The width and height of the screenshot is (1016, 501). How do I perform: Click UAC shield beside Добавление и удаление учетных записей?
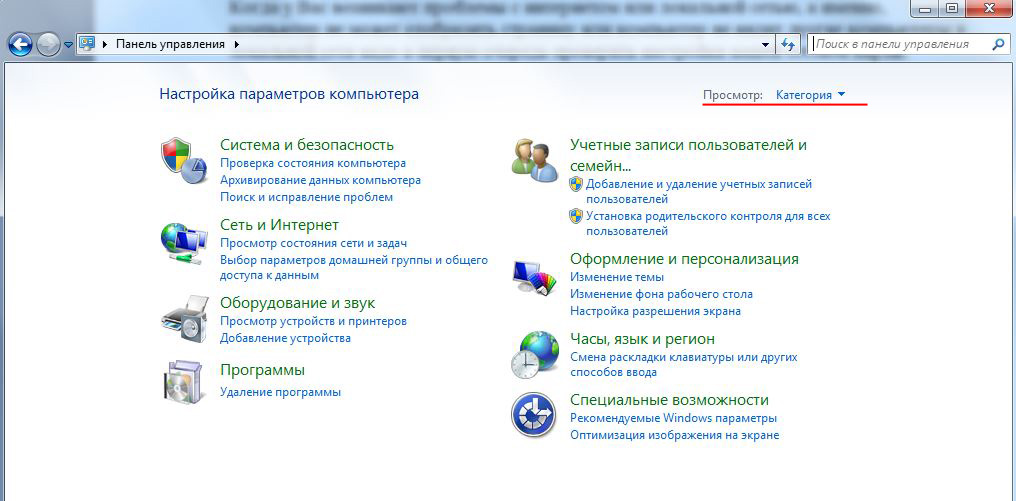(x=576, y=184)
